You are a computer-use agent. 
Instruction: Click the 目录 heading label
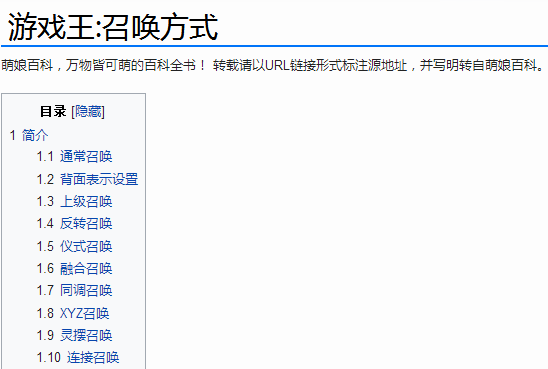[53, 112]
